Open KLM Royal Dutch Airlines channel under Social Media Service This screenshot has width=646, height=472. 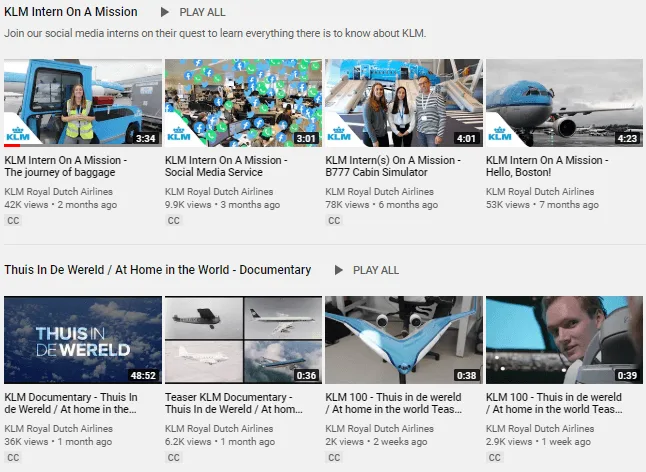tap(219, 192)
